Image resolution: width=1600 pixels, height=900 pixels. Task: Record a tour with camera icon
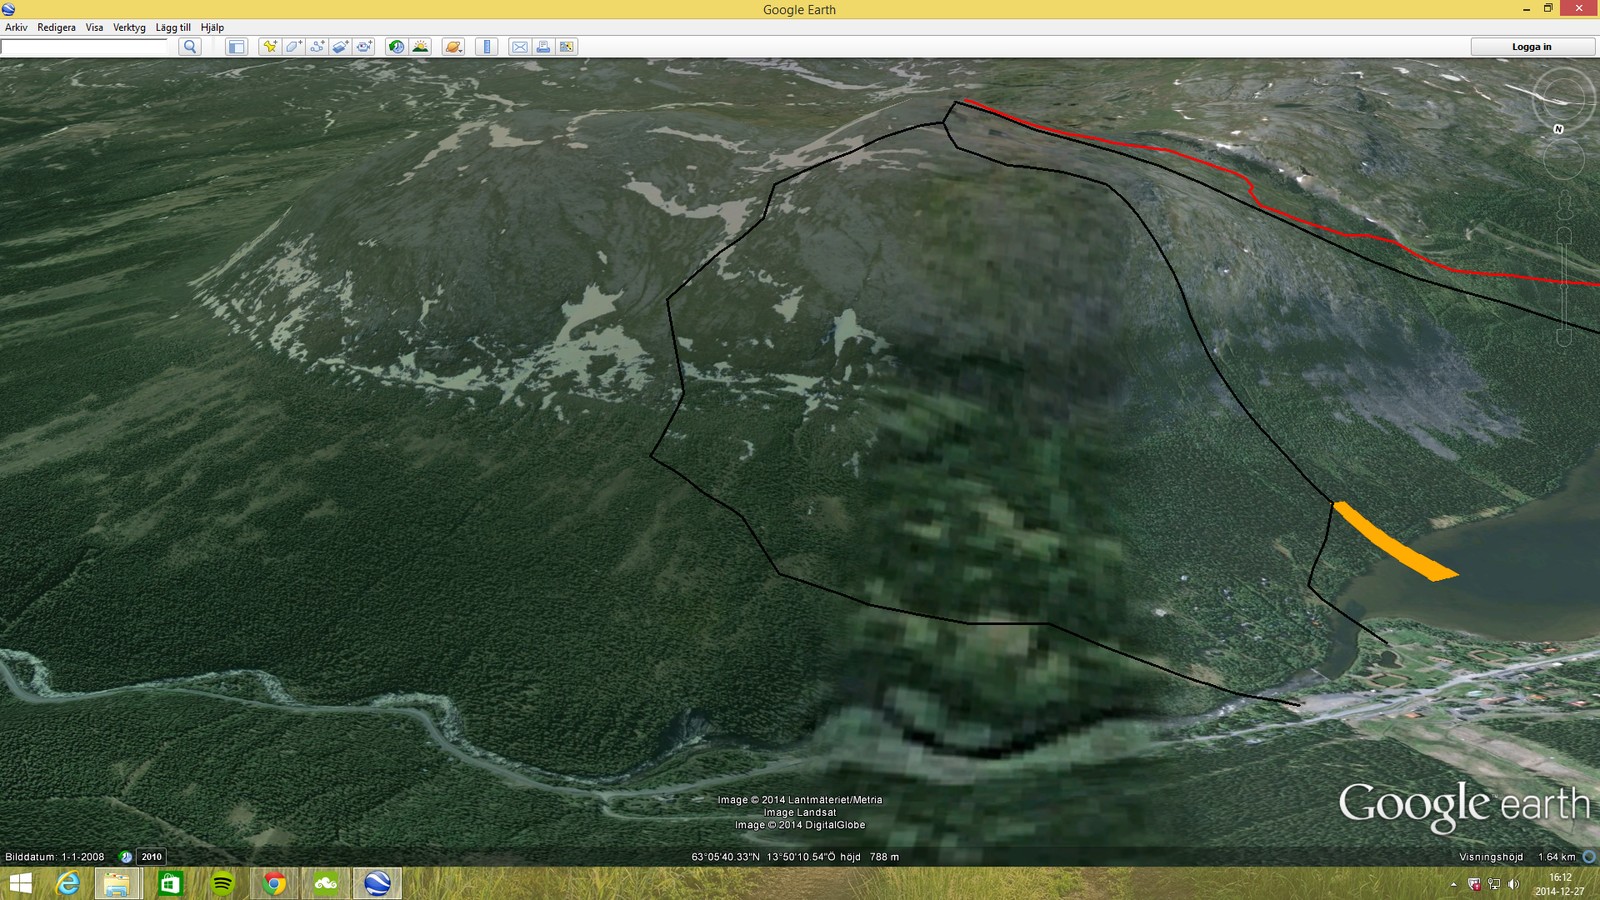(x=365, y=47)
